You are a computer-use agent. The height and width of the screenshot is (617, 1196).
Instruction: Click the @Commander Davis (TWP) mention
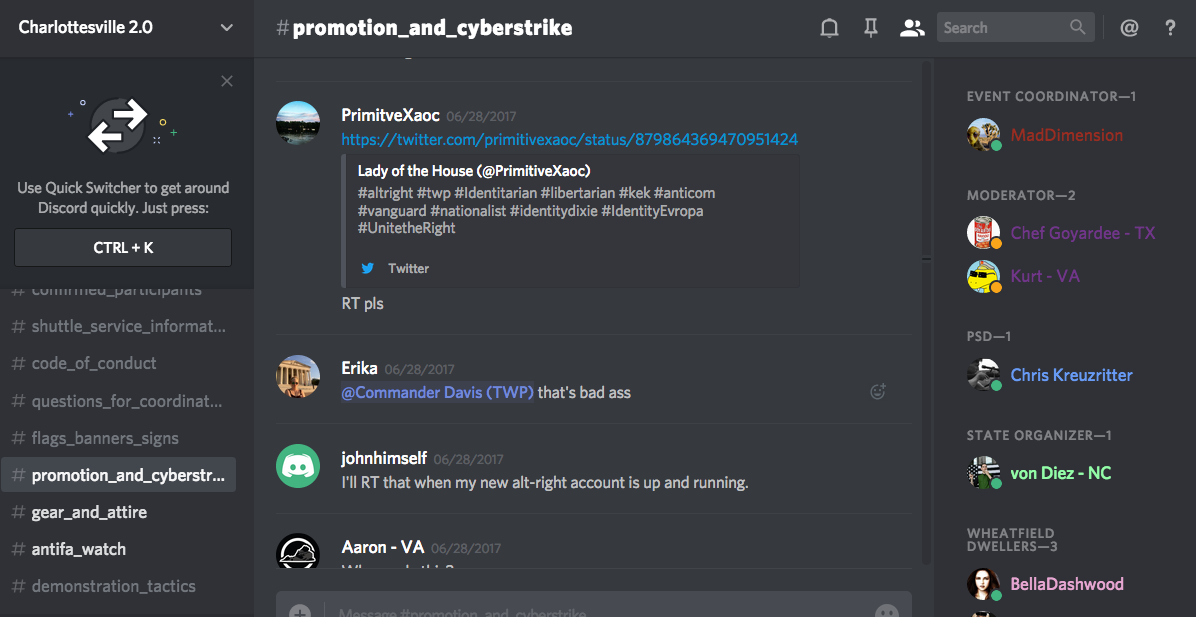(437, 392)
